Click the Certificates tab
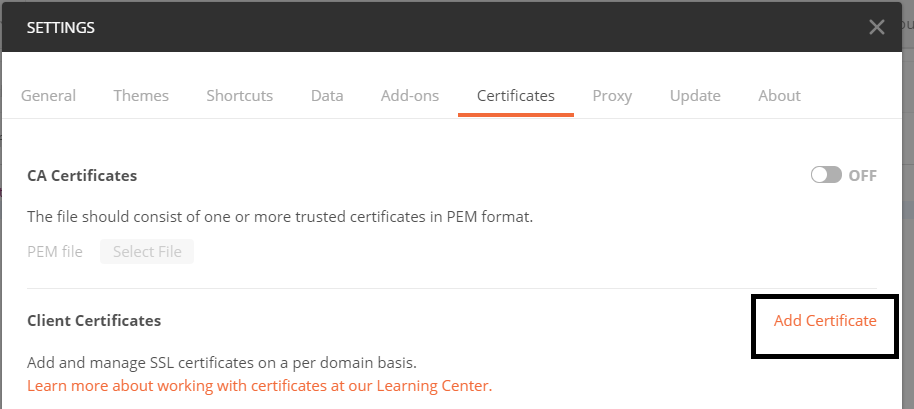This screenshot has width=914, height=409. [x=516, y=96]
